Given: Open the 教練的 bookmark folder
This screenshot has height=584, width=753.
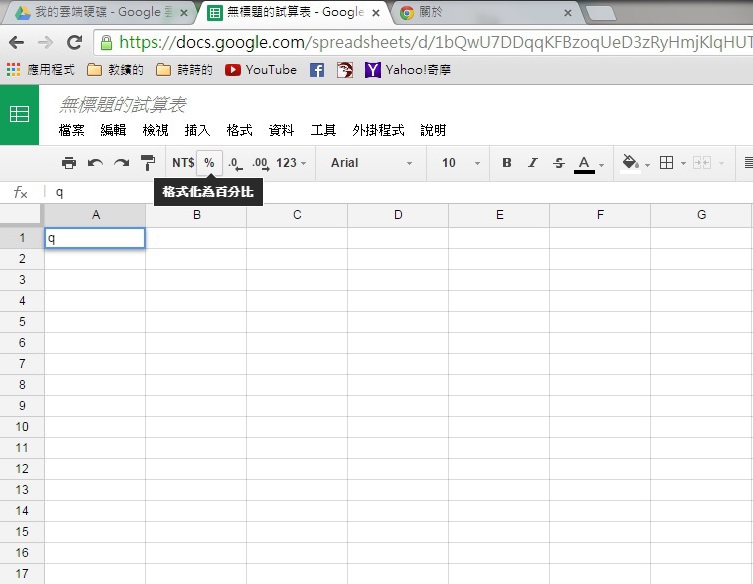Looking at the screenshot, I should click(115, 70).
